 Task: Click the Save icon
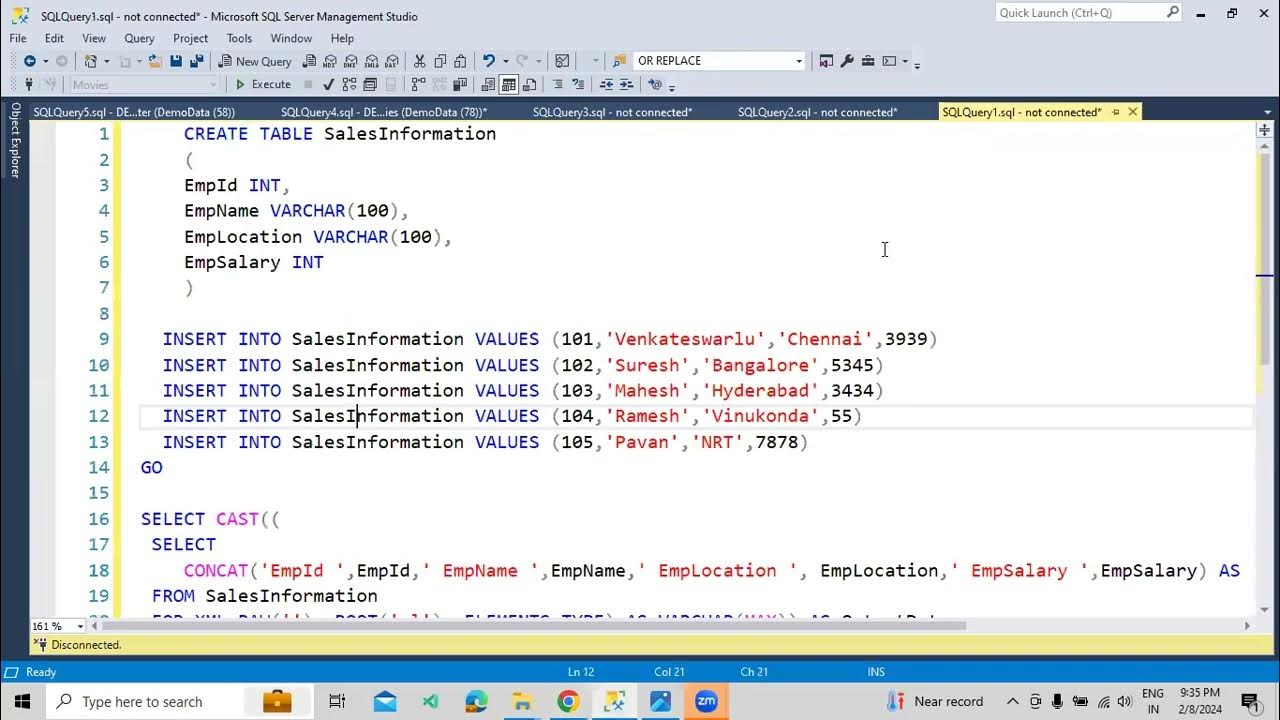tap(176, 61)
